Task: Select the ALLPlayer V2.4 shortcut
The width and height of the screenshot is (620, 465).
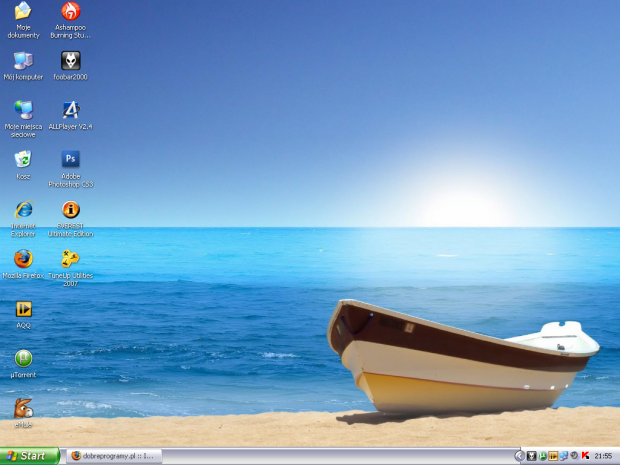Action: (71, 110)
